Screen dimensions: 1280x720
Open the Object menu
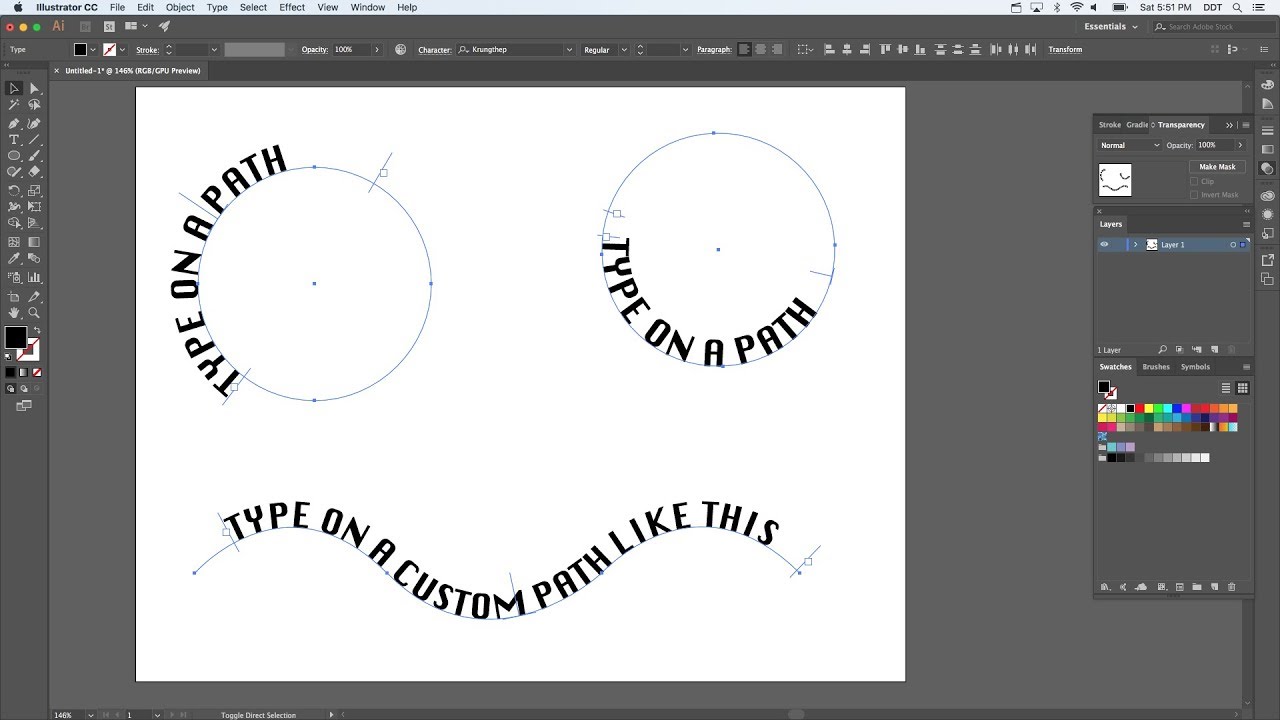[180, 7]
